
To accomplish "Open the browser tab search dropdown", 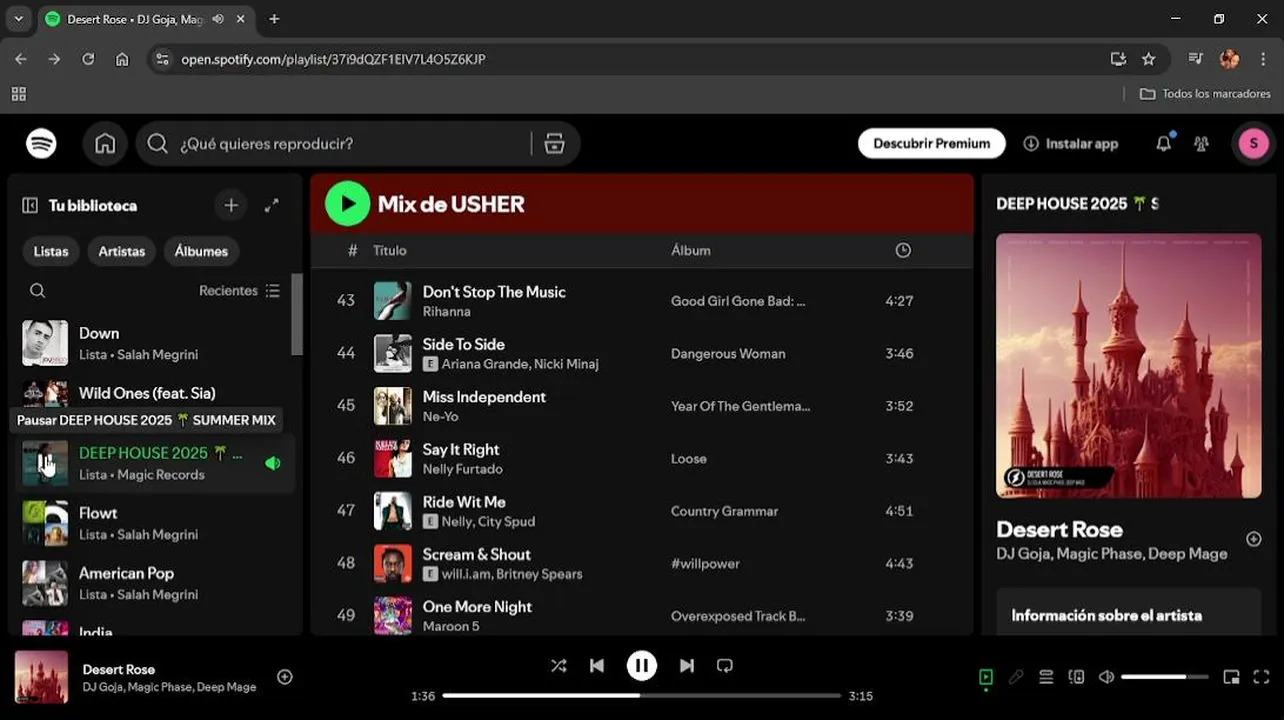I will click(18, 19).
